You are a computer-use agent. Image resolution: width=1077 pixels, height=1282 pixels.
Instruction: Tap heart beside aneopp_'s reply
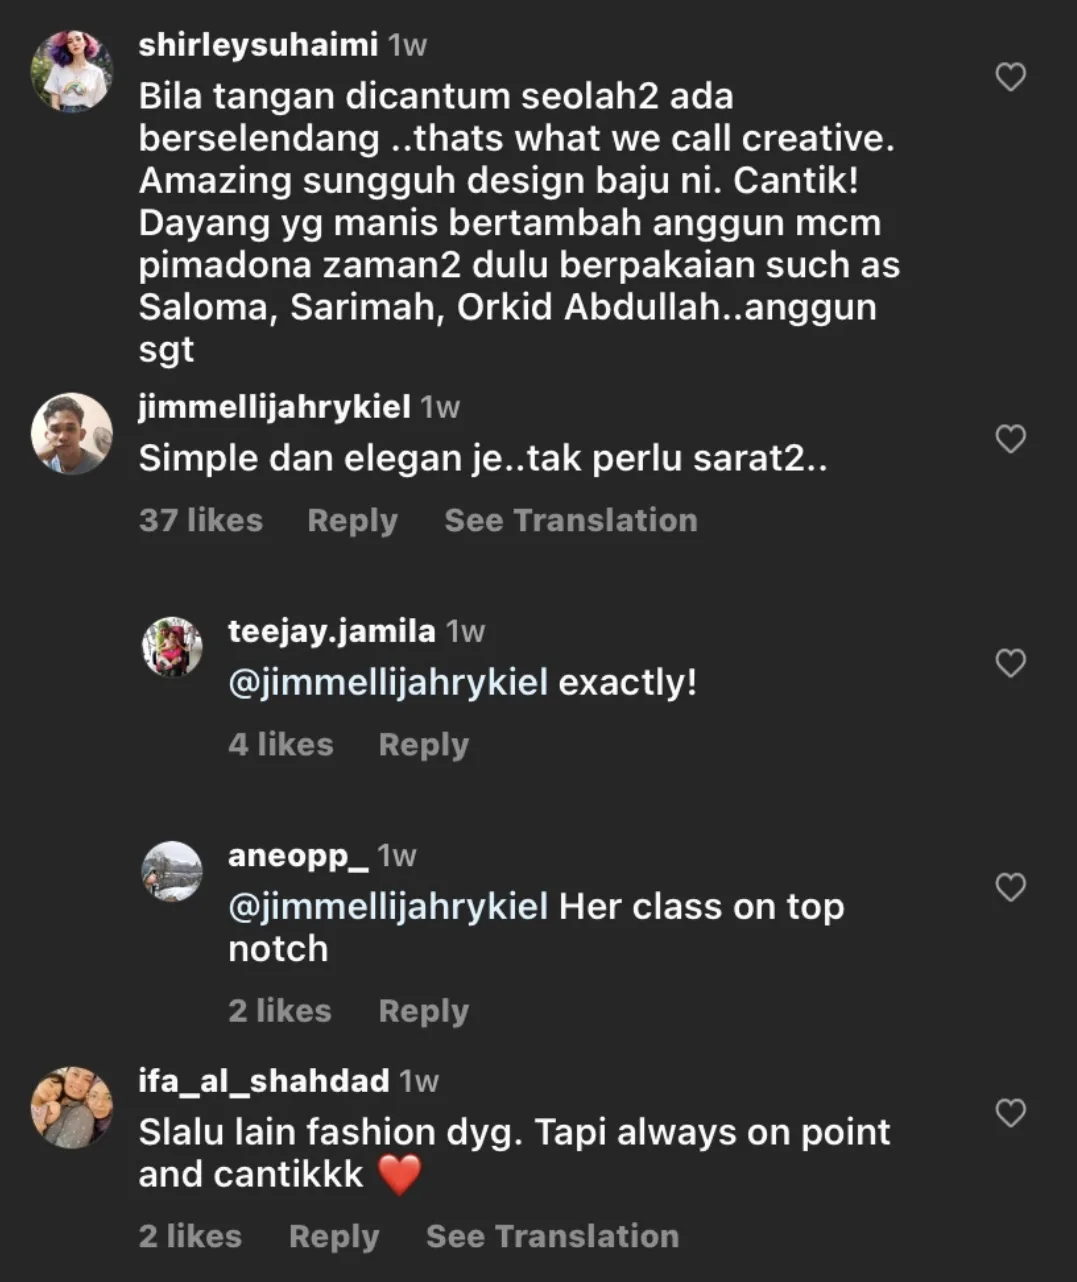(1011, 887)
